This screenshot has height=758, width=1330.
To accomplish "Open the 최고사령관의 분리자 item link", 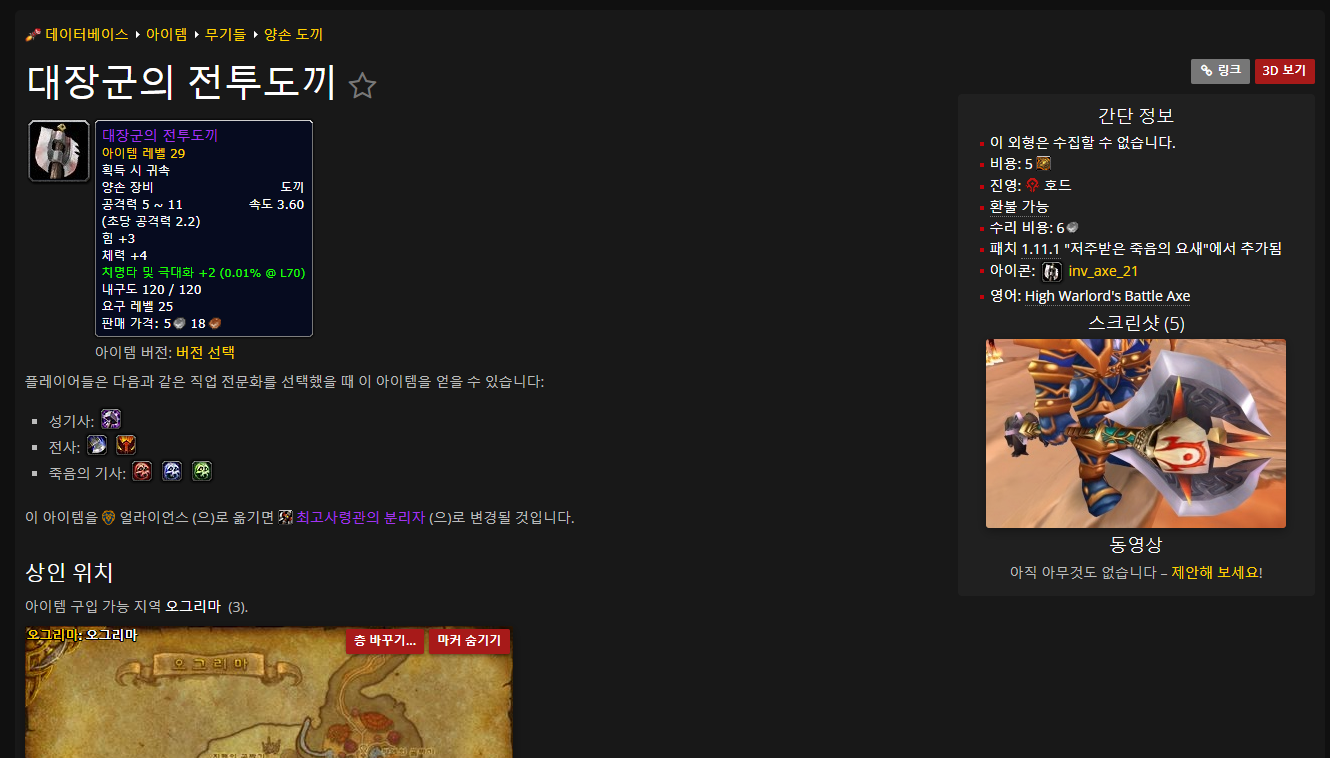I will pos(361,517).
